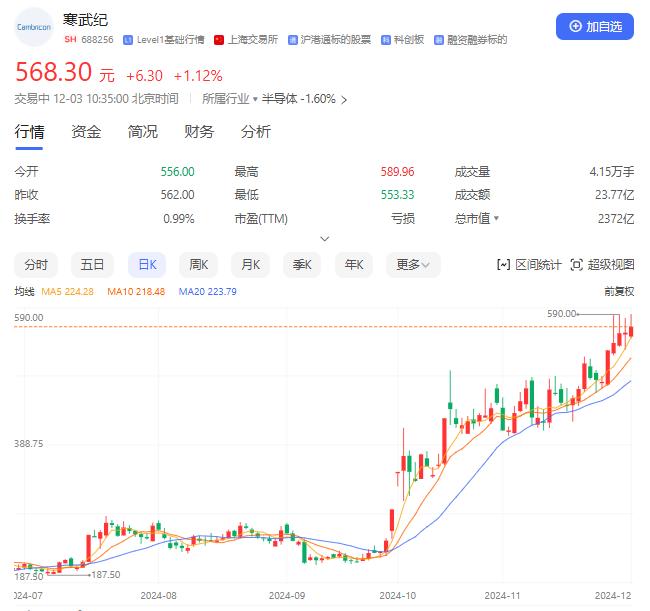Click the 187.50 low marker on chart
Screen dimensions: 650x611
pyautogui.click(x=106, y=575)
